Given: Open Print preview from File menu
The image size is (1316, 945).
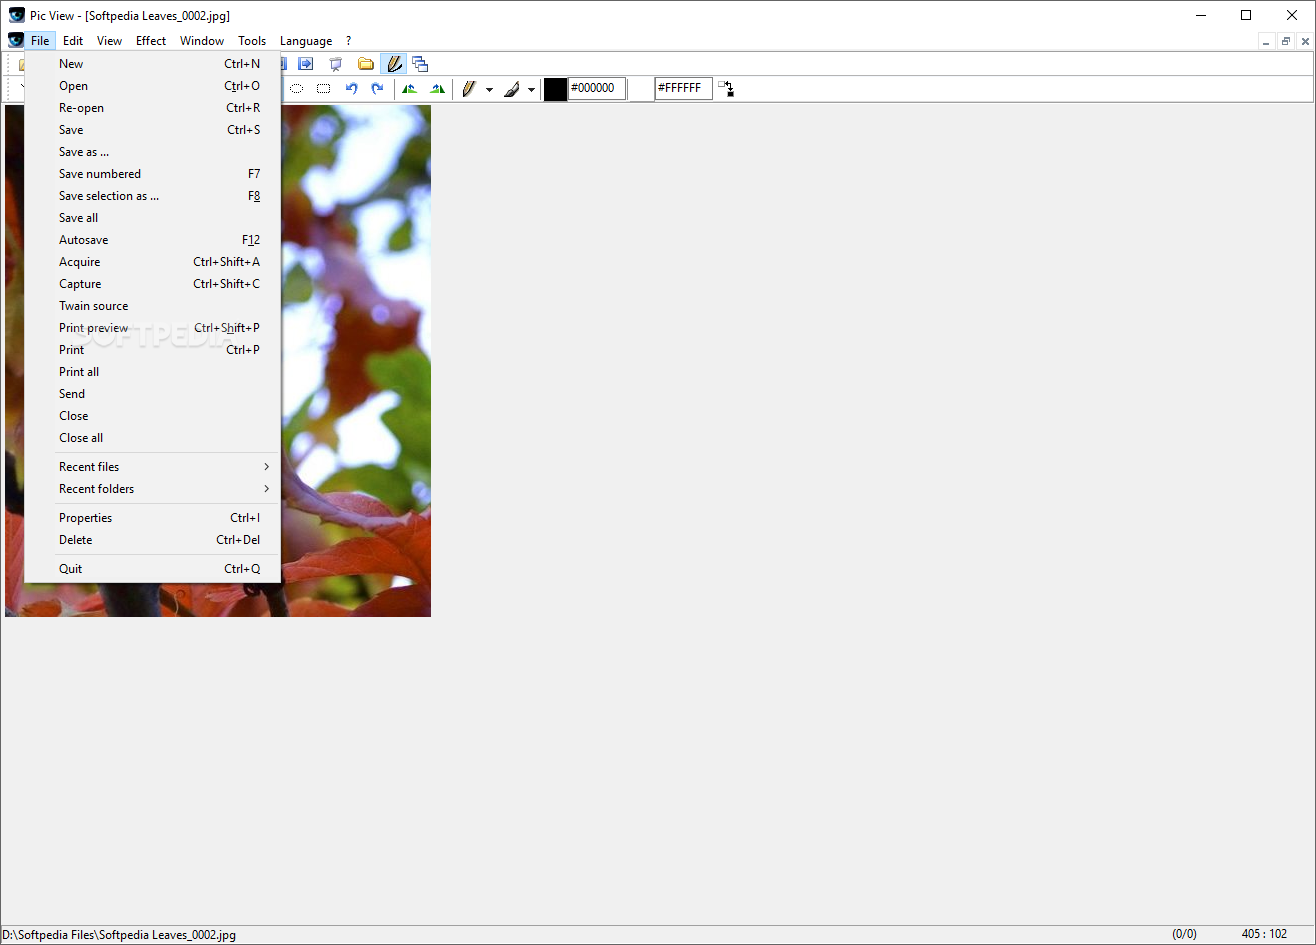Looking at the screenshot, I should pos(152,328).
